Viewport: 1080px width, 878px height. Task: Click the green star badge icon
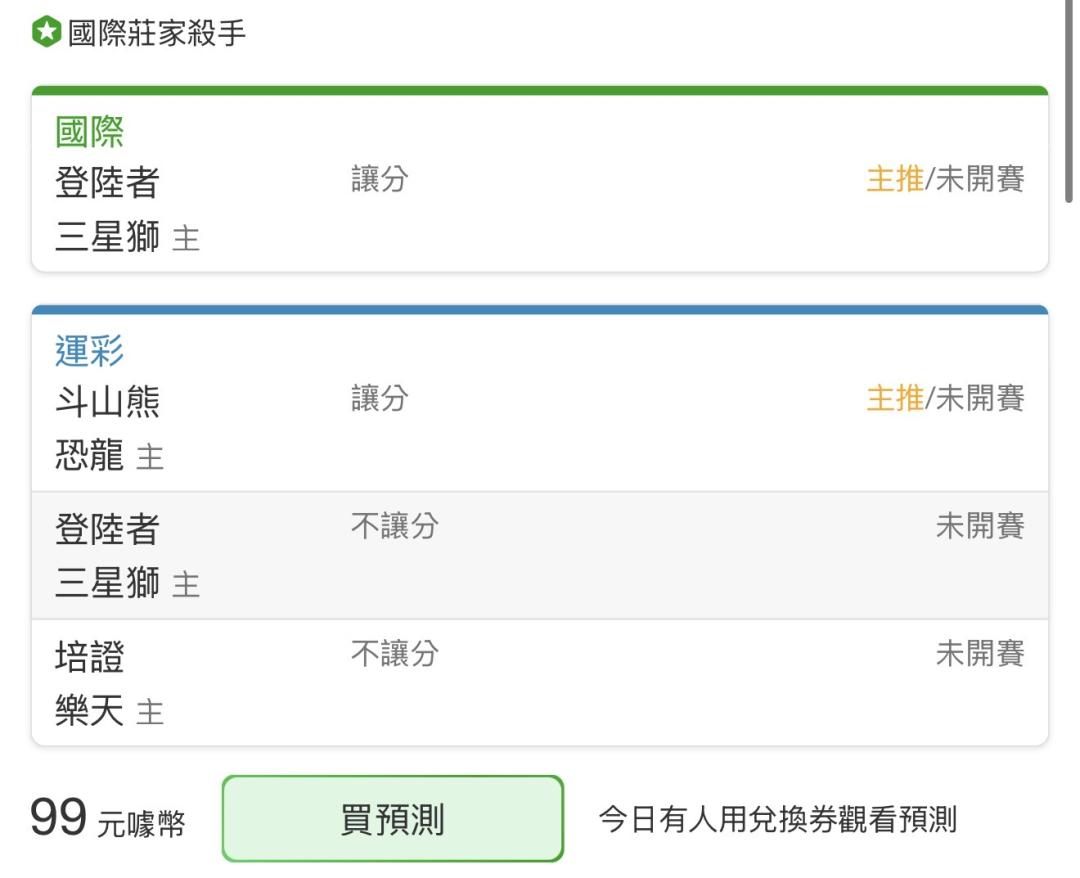tap(47, 32)
